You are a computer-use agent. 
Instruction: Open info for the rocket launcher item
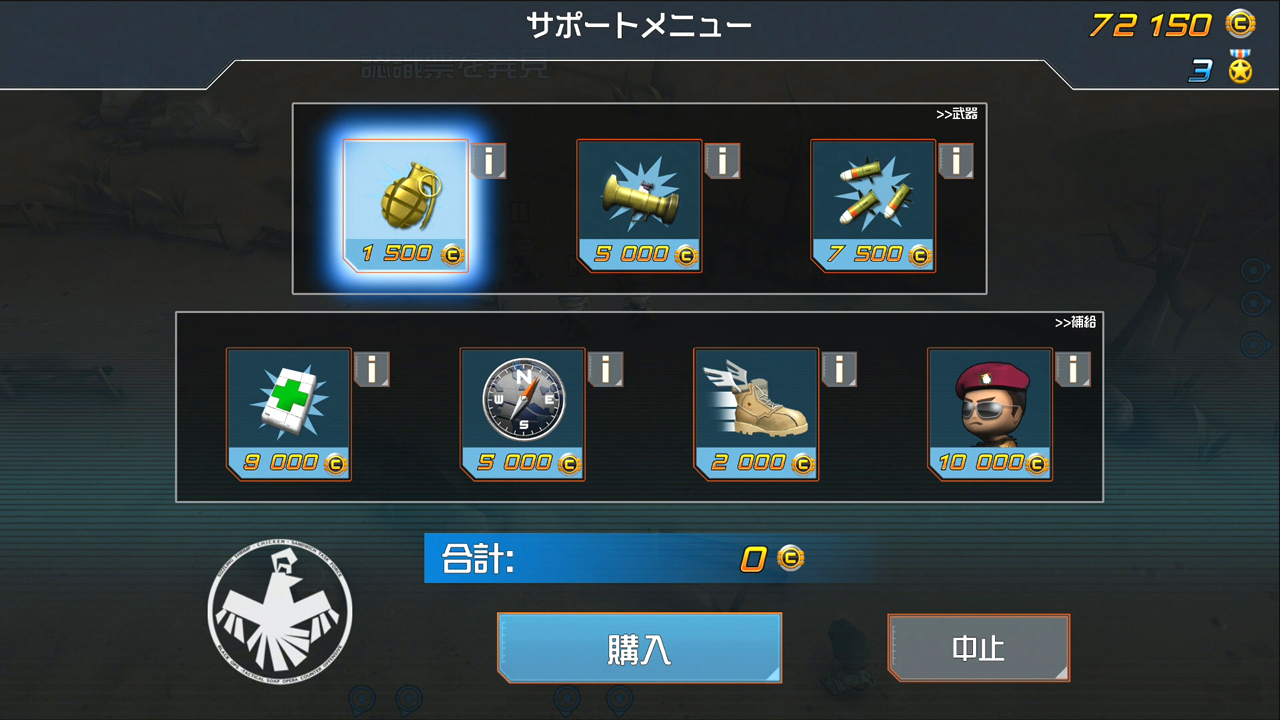point(722,161)
